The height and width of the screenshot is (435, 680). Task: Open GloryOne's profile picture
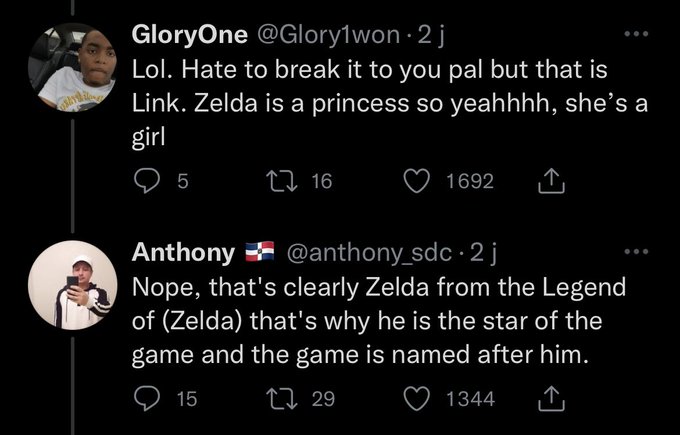(x=69, y=65)
